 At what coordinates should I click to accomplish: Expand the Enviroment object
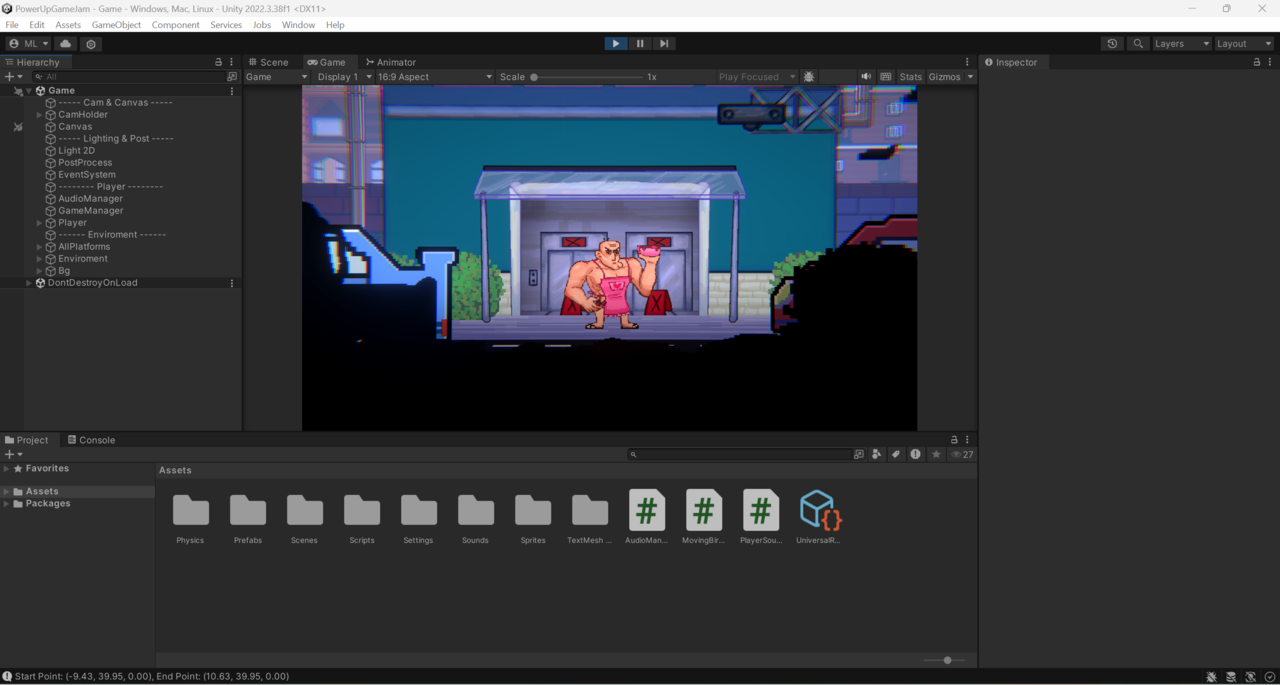[x=39, y=259]
